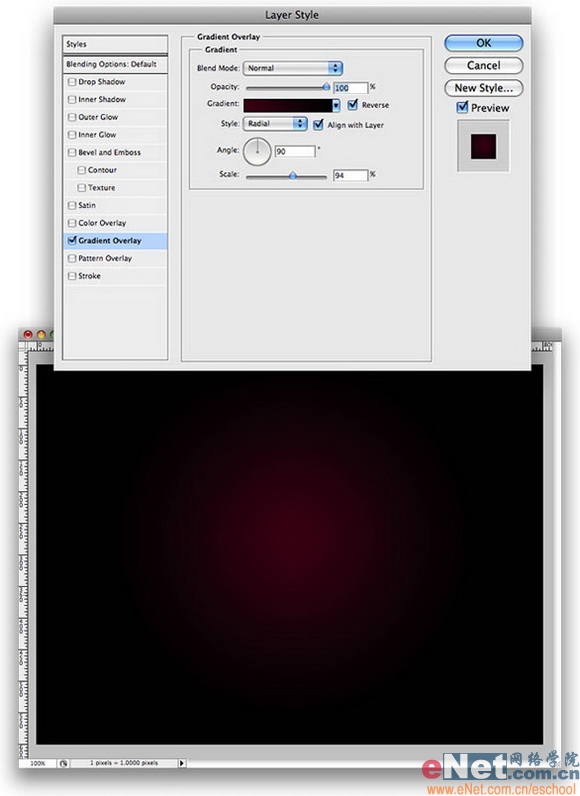Close the document window with red button
The image size is (580, 796).
point(28,335)
